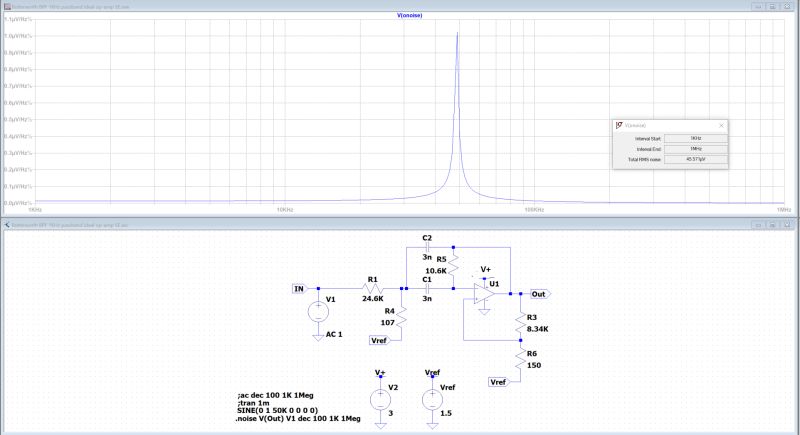Click the 10.6K value of R5

[436, 271]
